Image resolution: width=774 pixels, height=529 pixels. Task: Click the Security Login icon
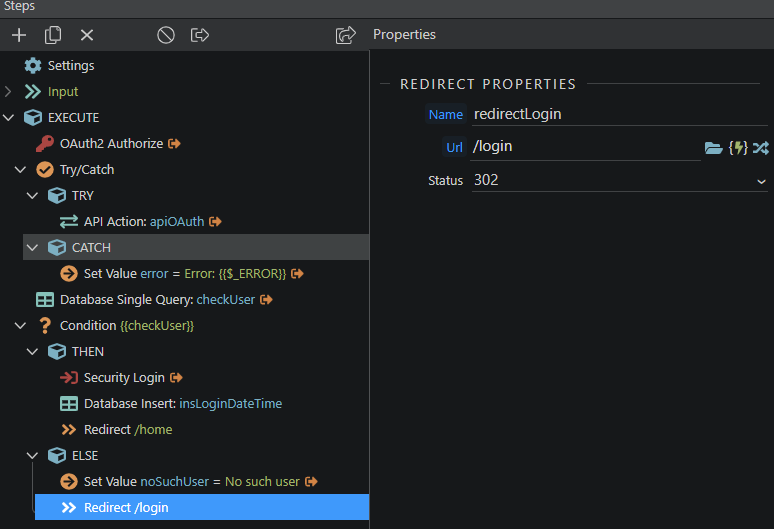click(x=69, y=378)
